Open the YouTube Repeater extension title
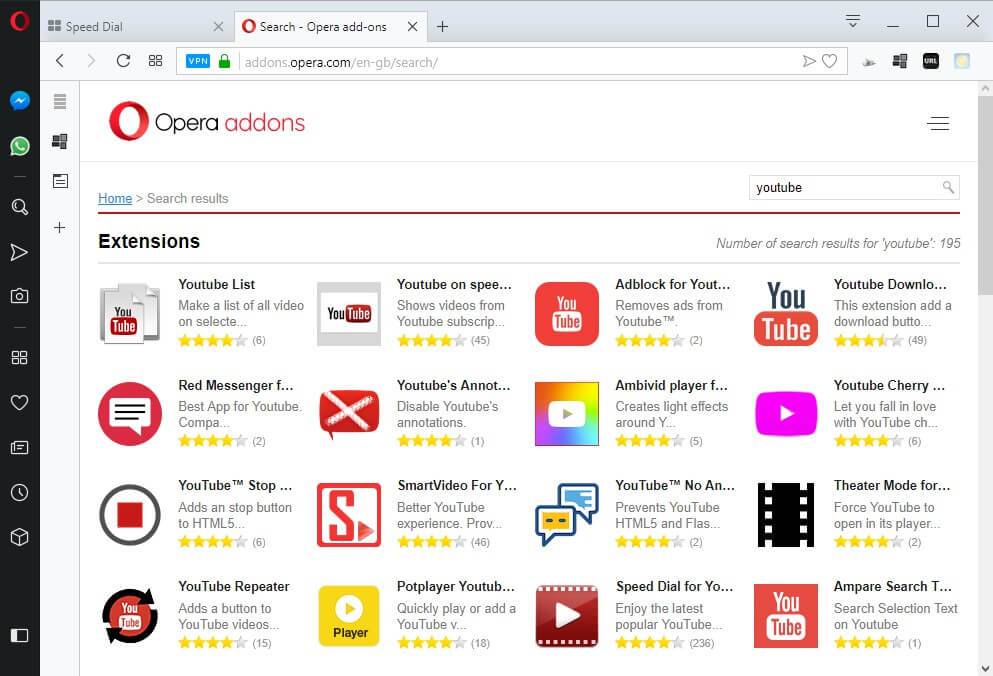This screenshot has width=993, height=676. pyautogui.click(x=234, y=587)
